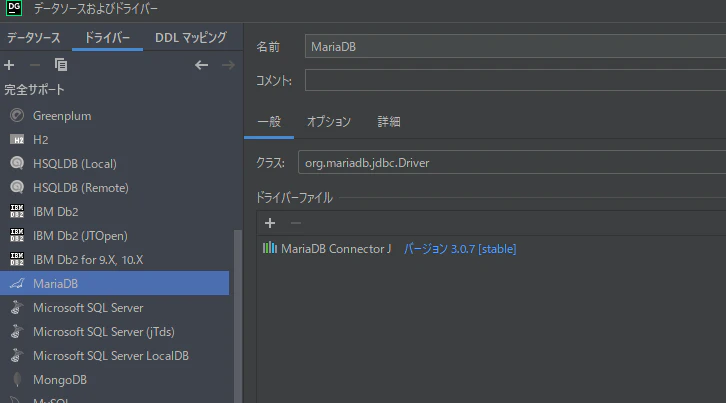Select HSQLDB (Remote) driver
This screenshot has height=403, width=726.
(114, 187)
